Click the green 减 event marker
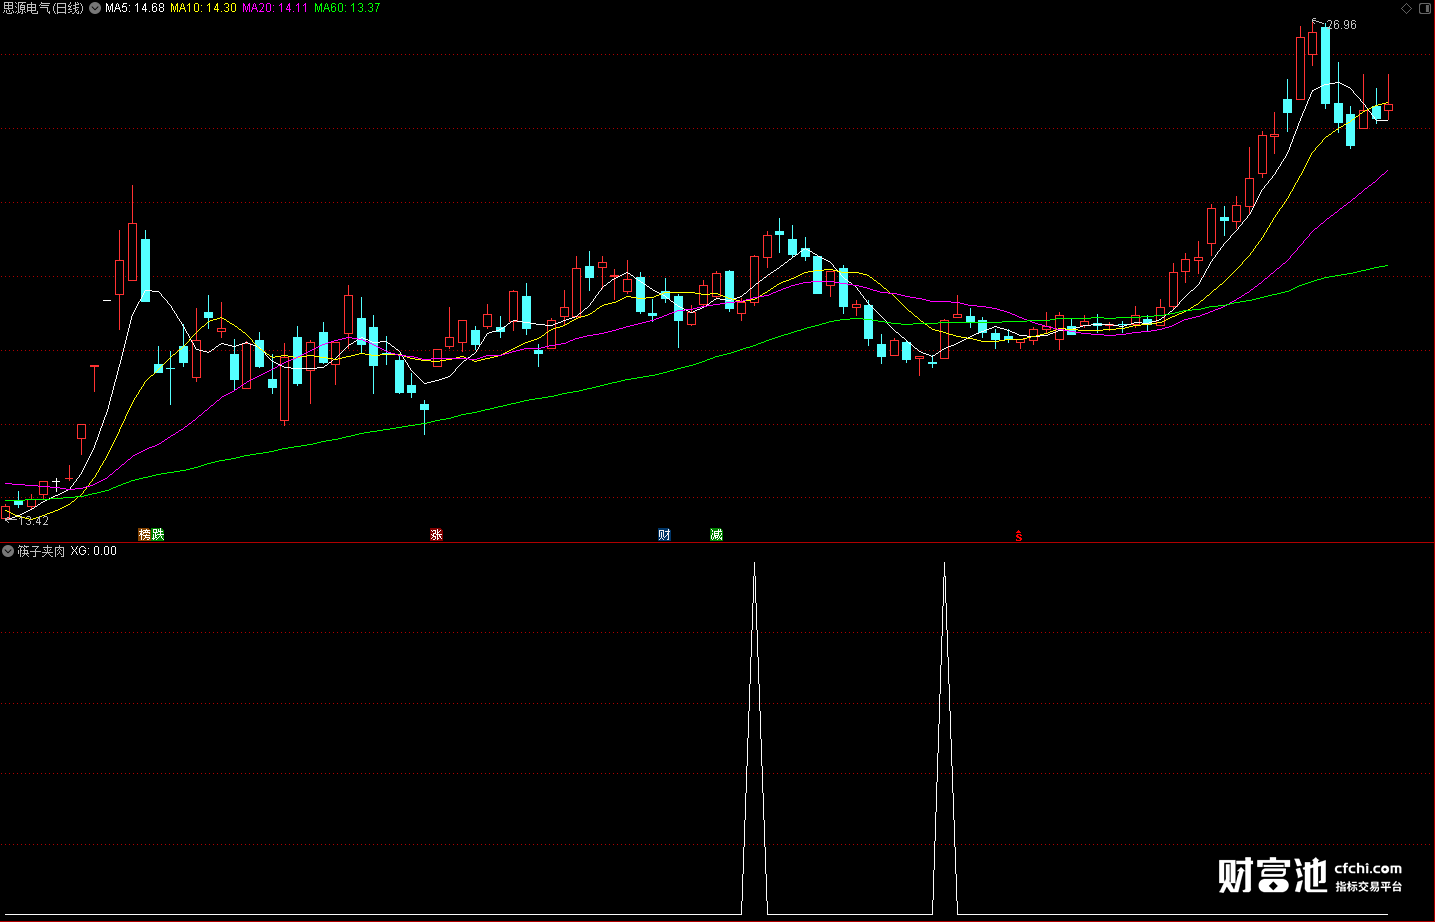 coord(716,535)
